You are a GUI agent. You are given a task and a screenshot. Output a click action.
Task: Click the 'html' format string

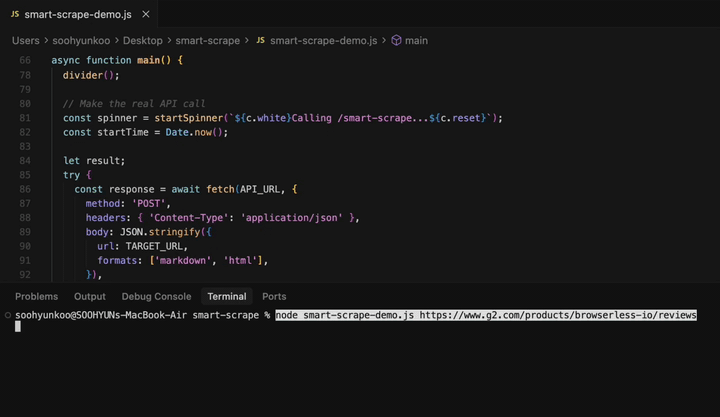click(x=240, y=260)
